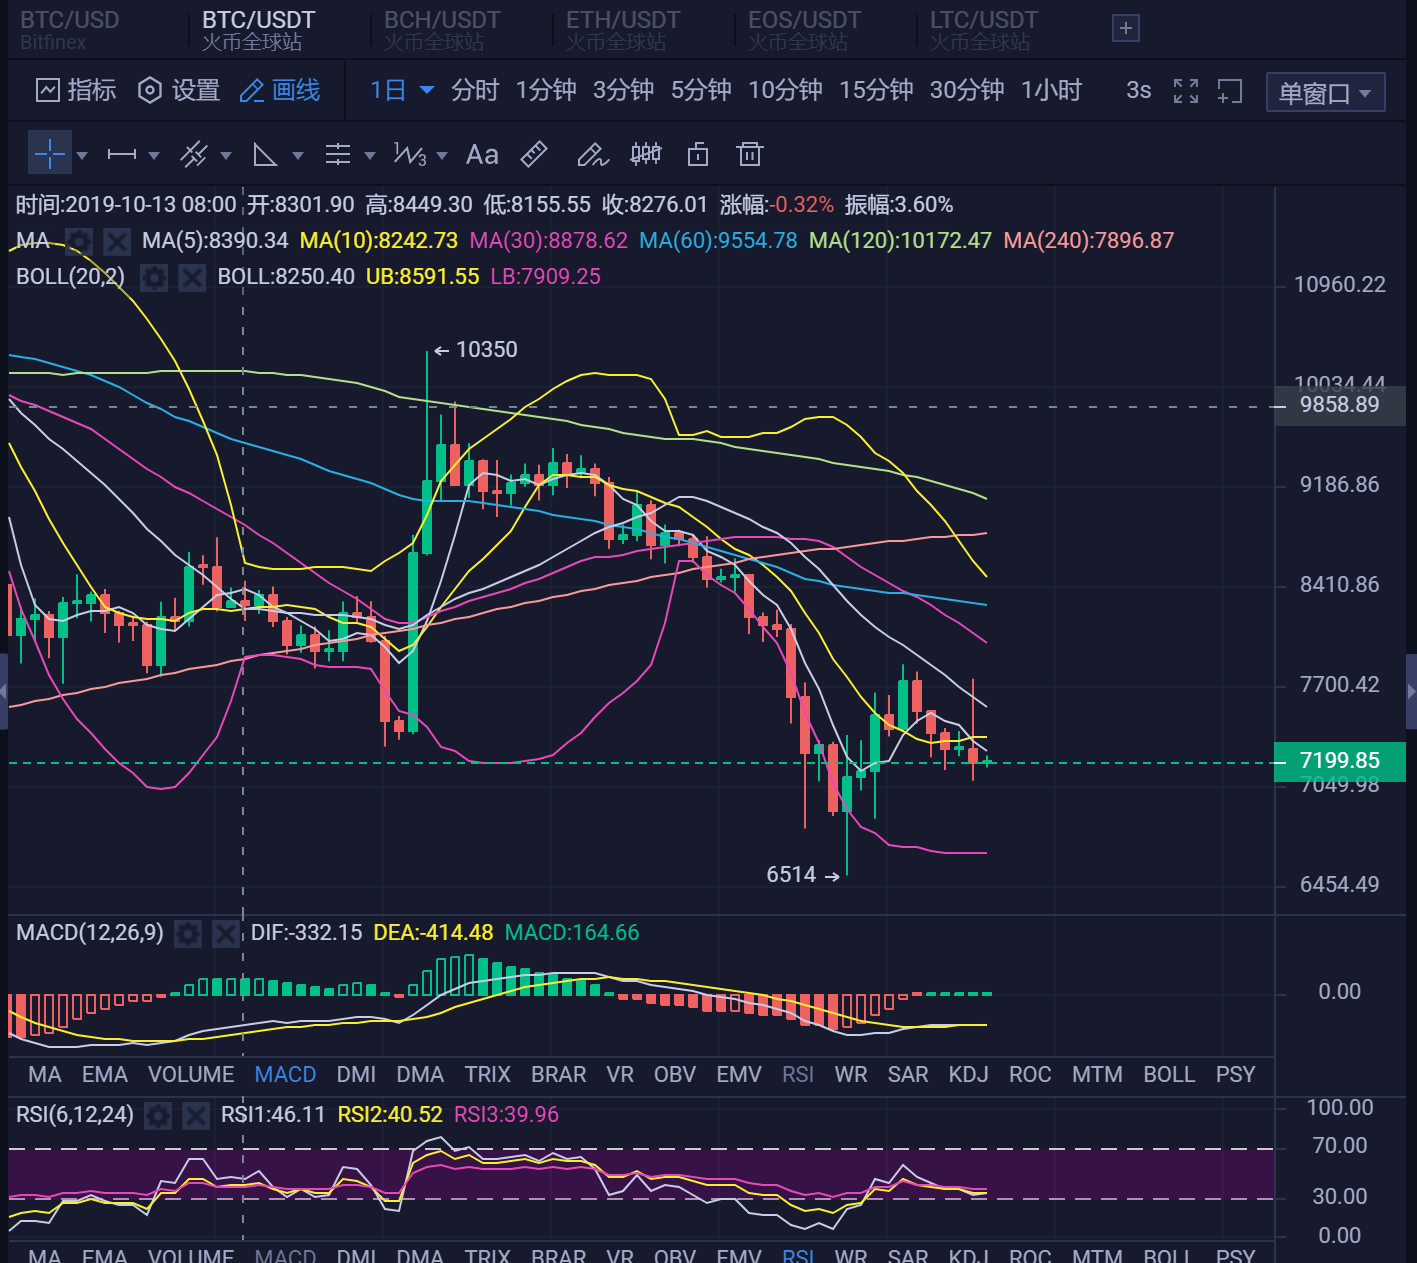This screenshot has height=1263, width=1417.
Task: Set timeframe to 1小时
Action: [x=1051, y=91]
